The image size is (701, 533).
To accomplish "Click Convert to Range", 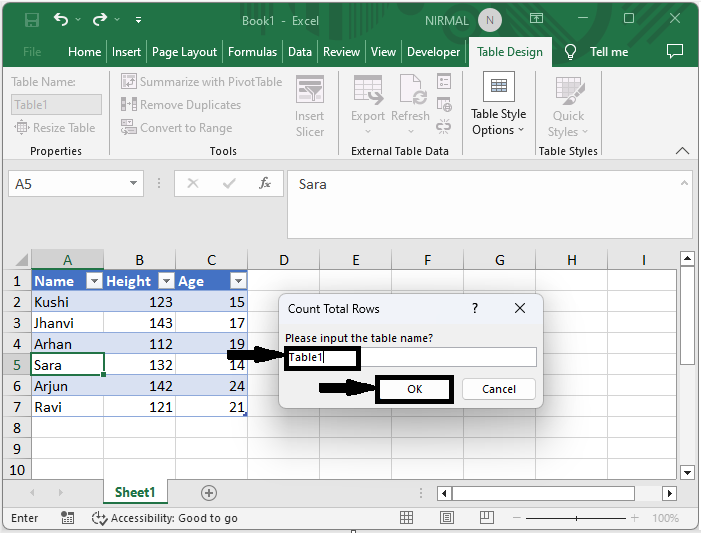I will click(x=177, y=128).
